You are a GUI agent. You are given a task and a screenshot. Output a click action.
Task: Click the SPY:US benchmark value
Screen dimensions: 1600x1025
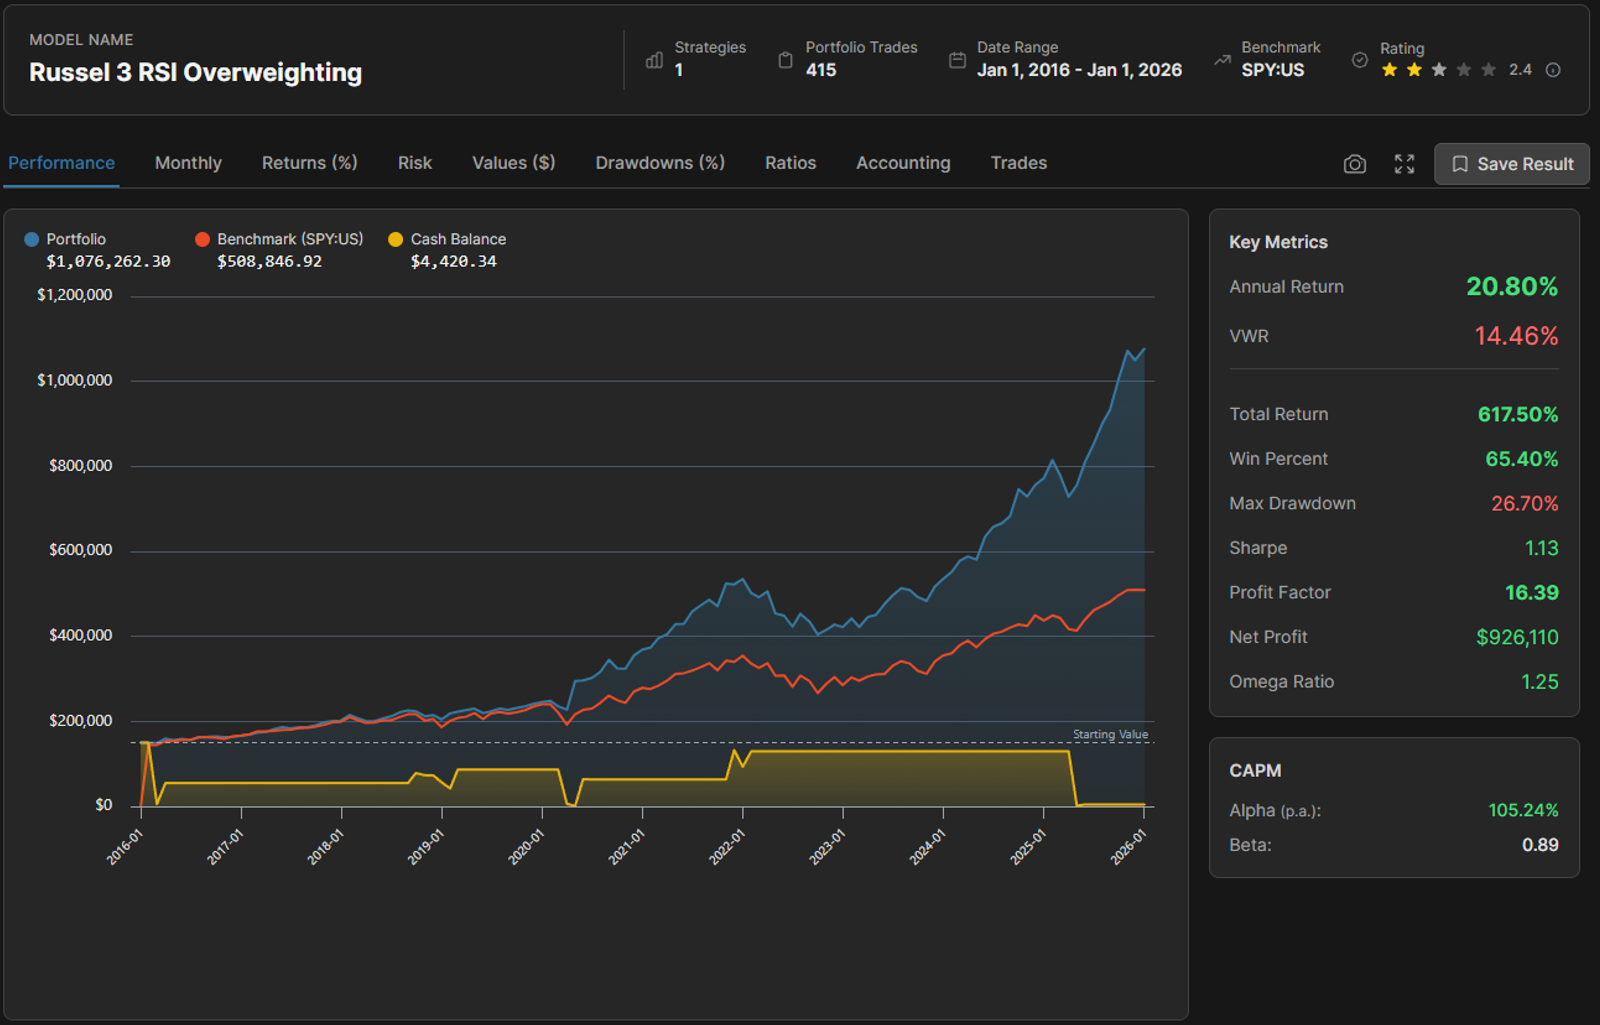coord(1273,70)
